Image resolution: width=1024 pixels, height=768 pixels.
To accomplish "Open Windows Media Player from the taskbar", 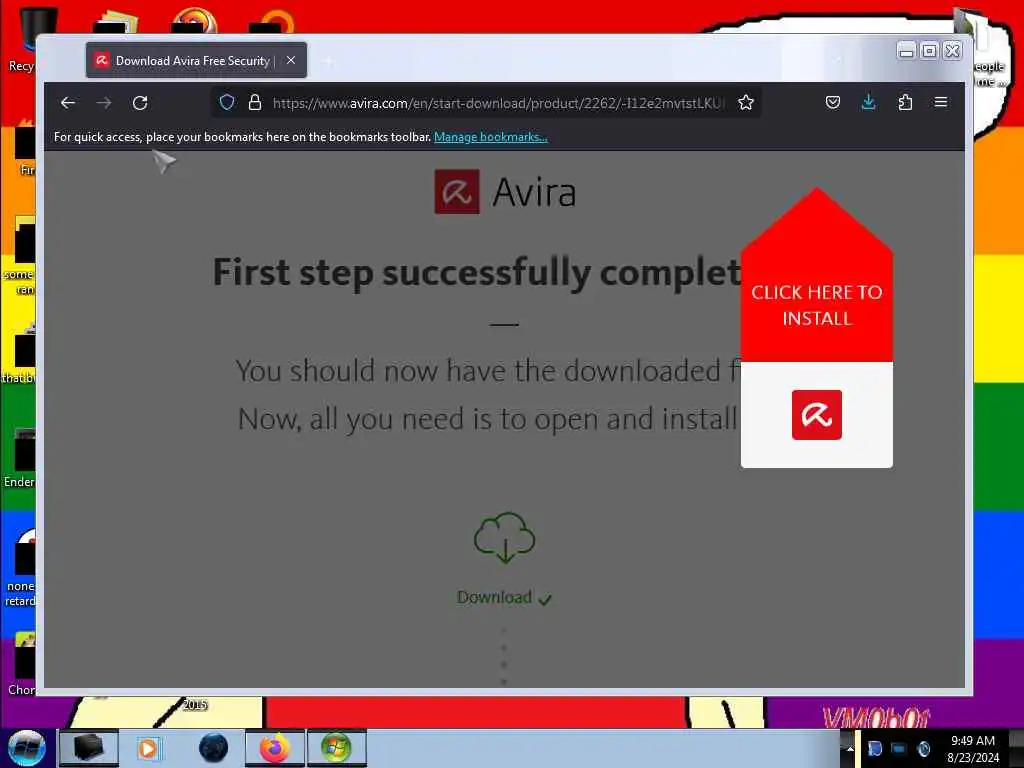I will [149, 748].
